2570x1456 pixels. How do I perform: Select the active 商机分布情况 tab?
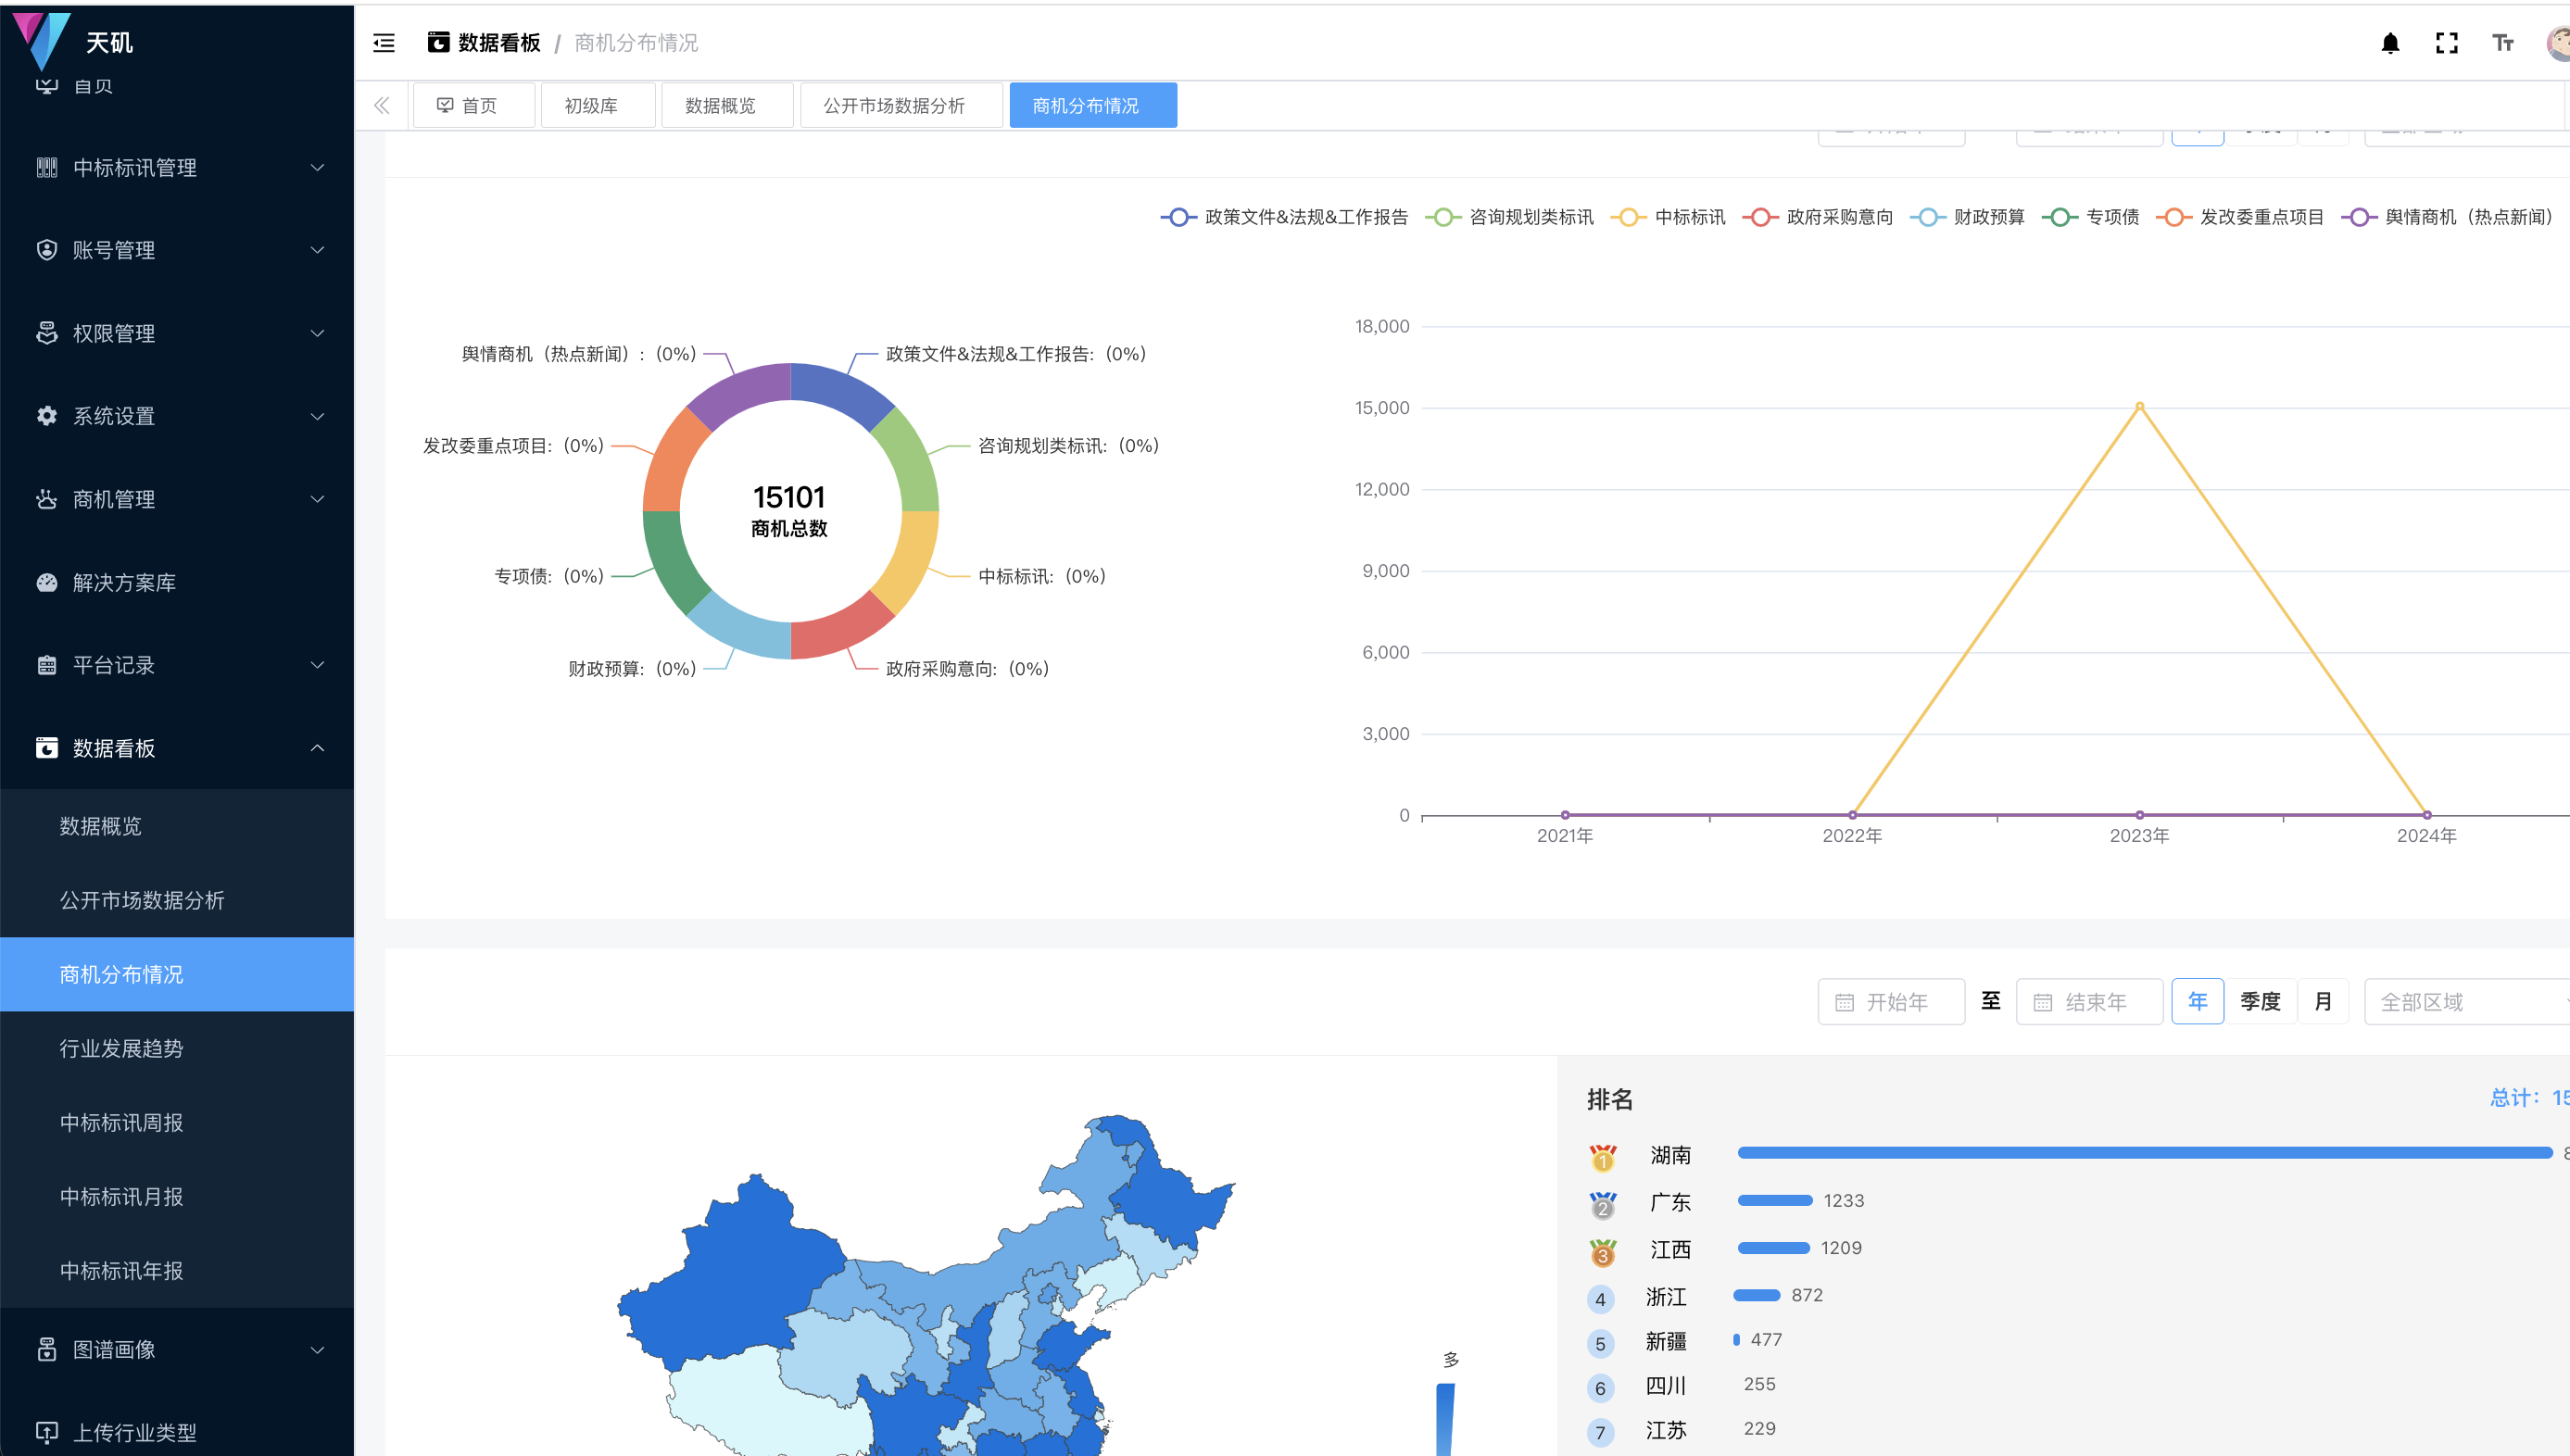tap(1093, 105)
